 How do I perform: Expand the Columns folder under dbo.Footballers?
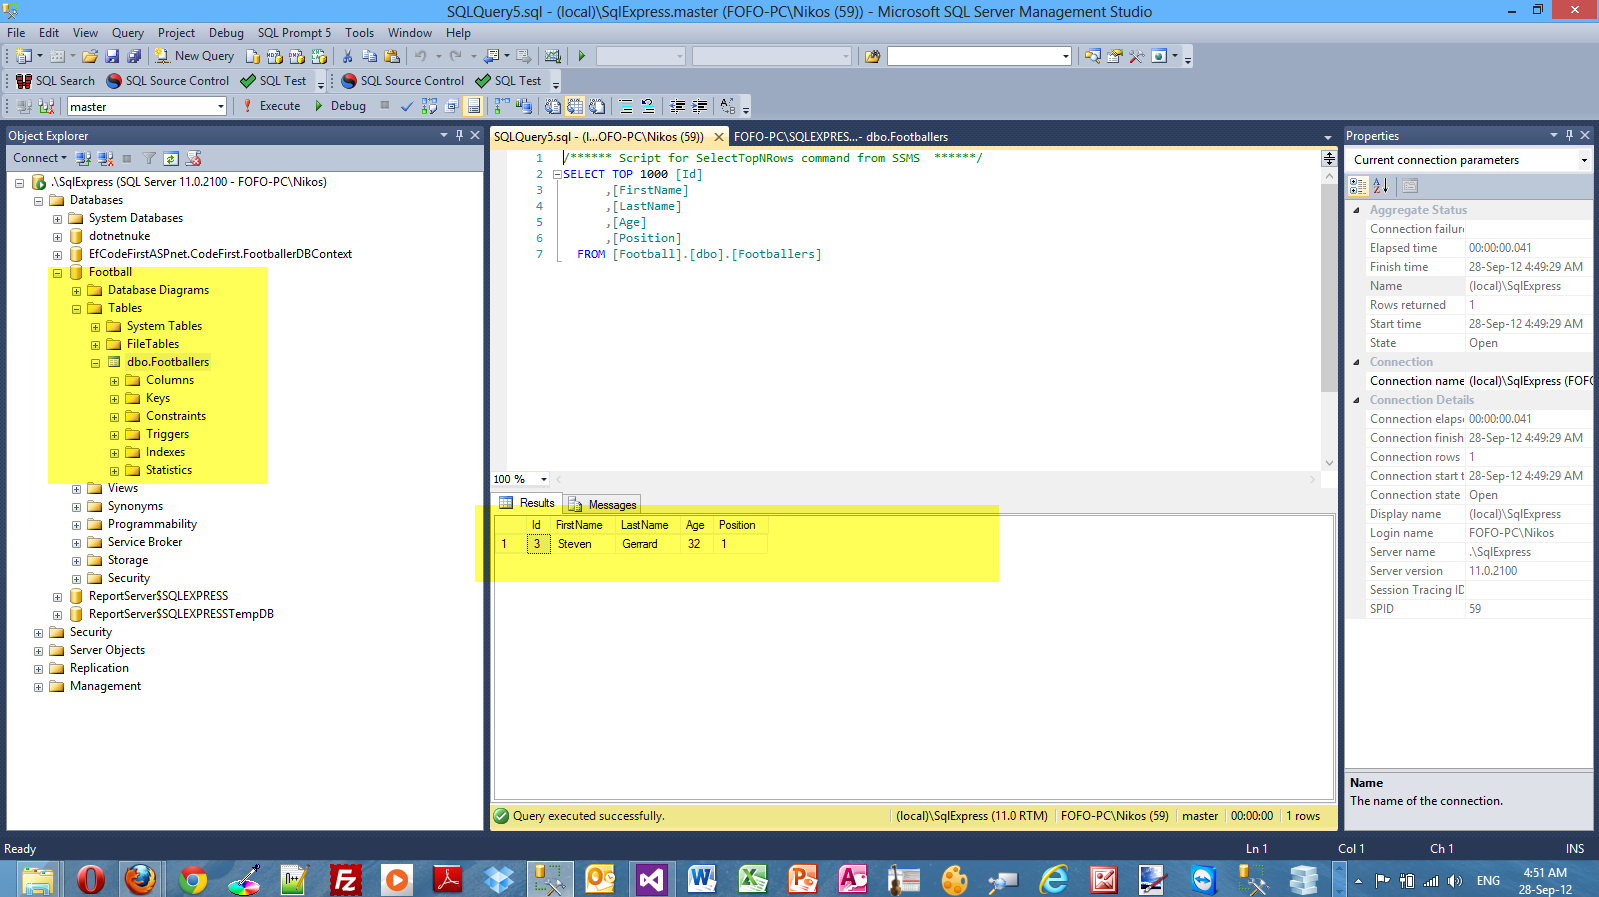click(x=114, y=381)
